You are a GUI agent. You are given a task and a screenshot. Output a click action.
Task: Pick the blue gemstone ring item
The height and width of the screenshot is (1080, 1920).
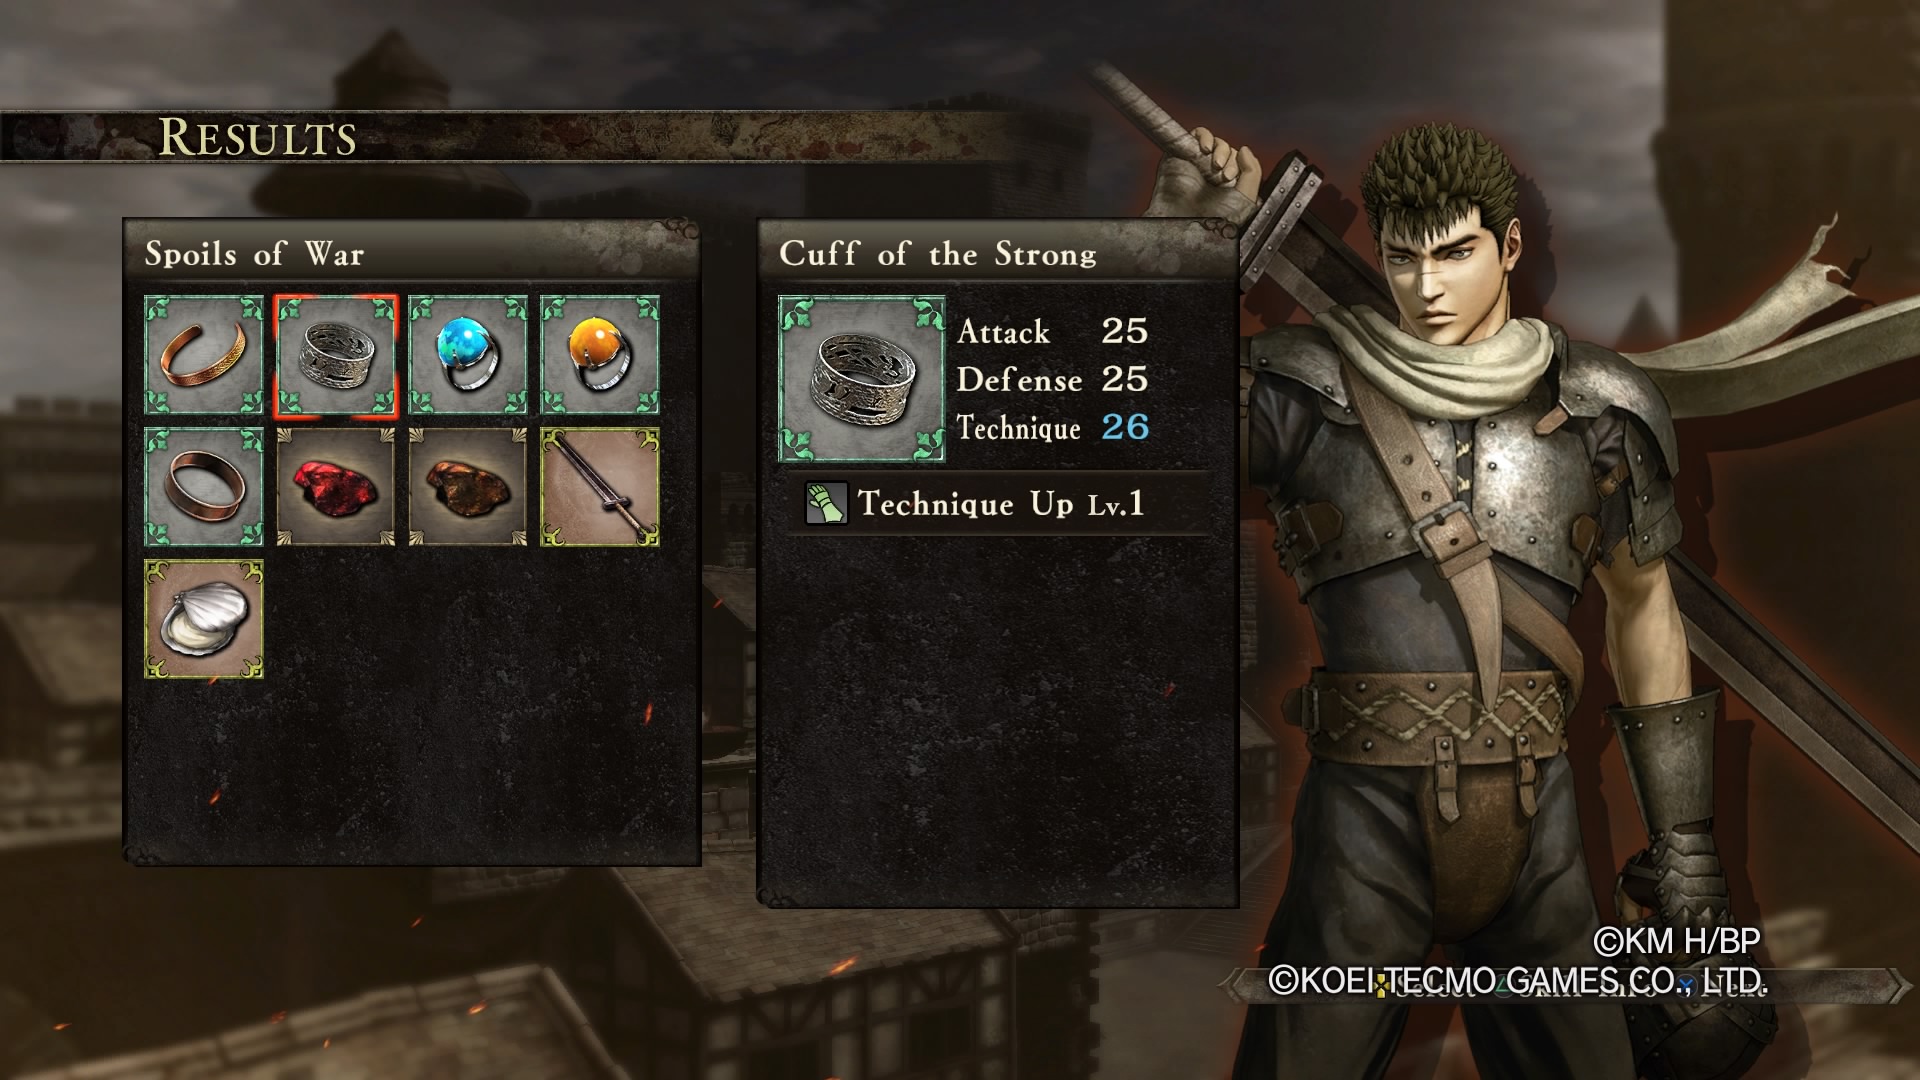point(468,355)
